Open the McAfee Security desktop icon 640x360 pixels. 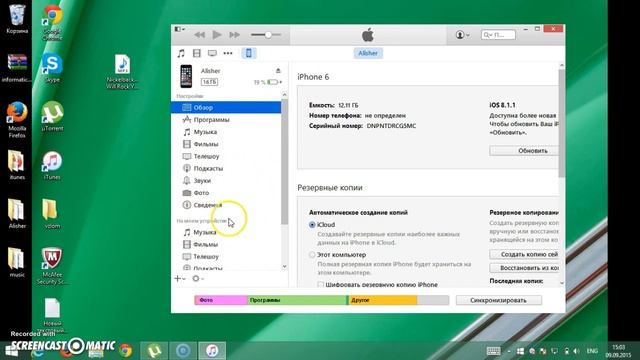[52, 266]
